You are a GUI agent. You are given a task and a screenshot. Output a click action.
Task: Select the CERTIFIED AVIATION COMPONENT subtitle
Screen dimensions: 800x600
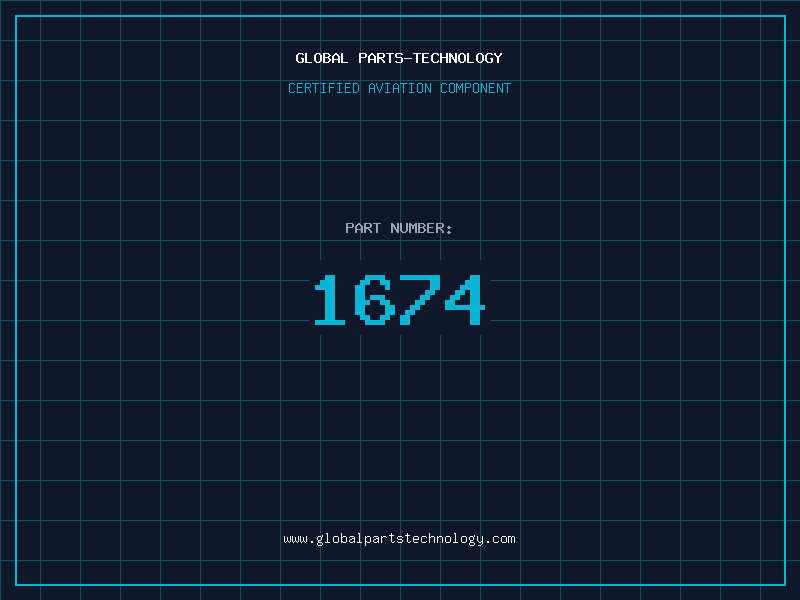pyautogui.click(x=399, y=89)
